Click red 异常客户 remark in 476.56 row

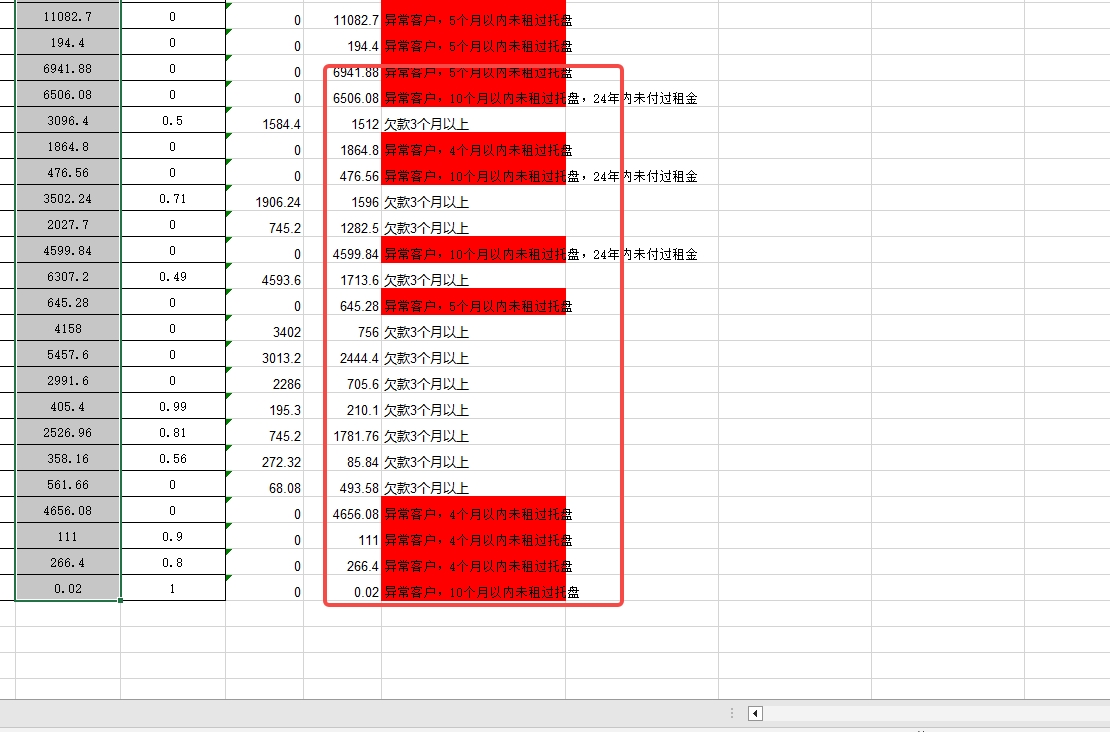[474, 173]
